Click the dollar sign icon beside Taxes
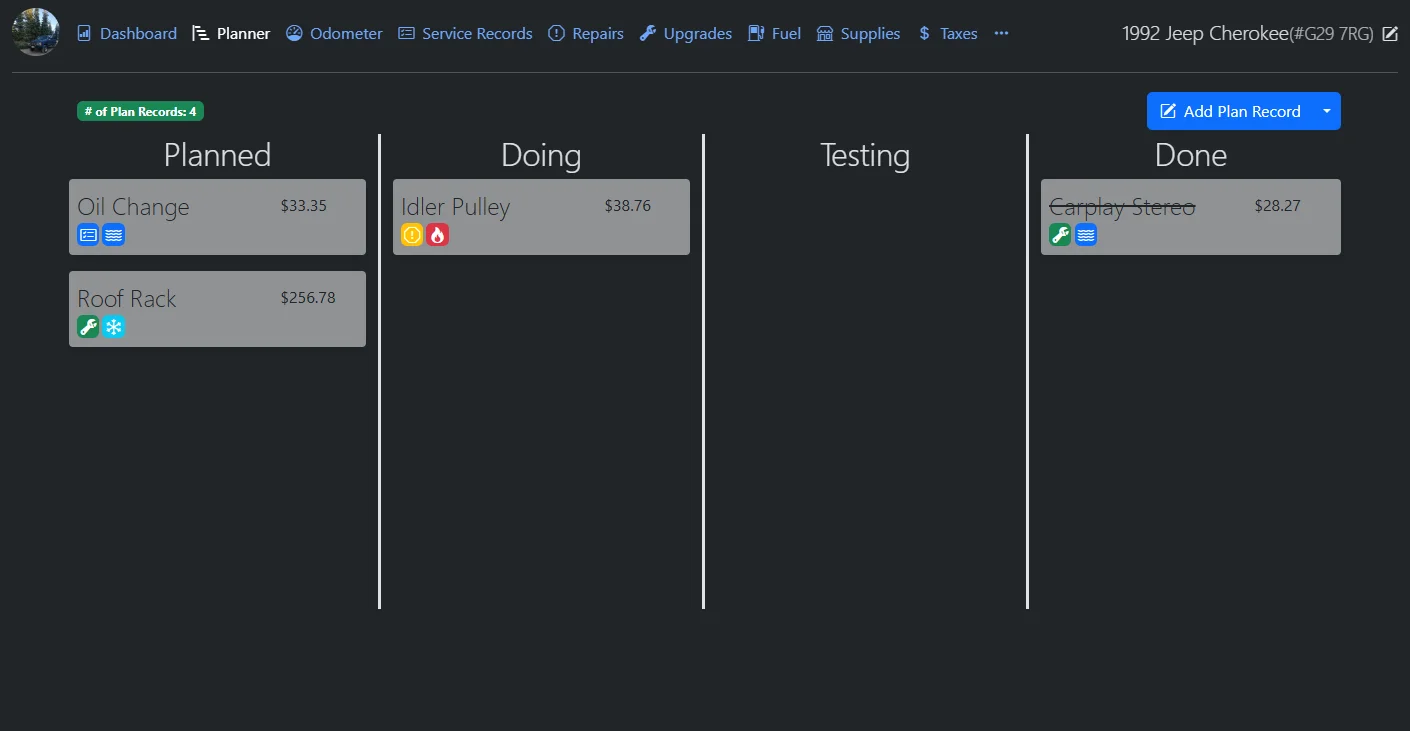The image size is (1410, 731). pos(922,33)
